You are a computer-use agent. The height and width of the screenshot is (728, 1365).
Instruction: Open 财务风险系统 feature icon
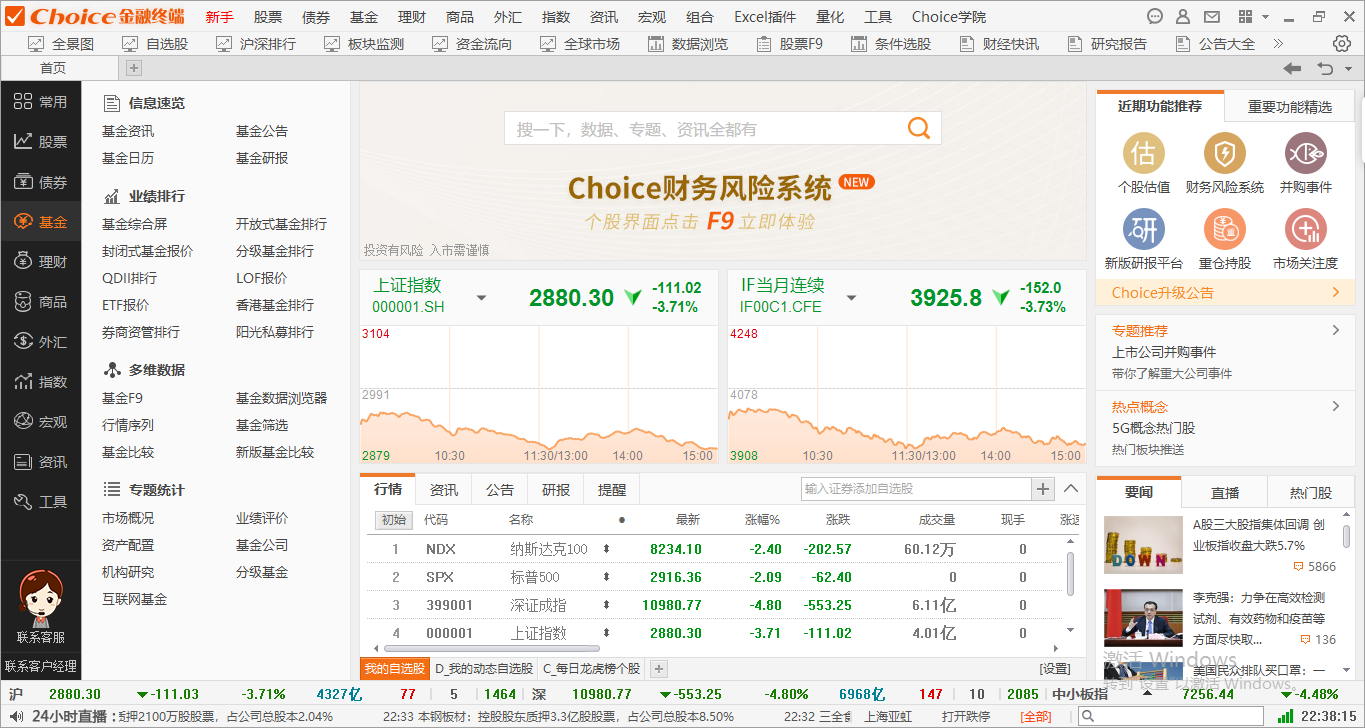click(x=1224, y=154)
